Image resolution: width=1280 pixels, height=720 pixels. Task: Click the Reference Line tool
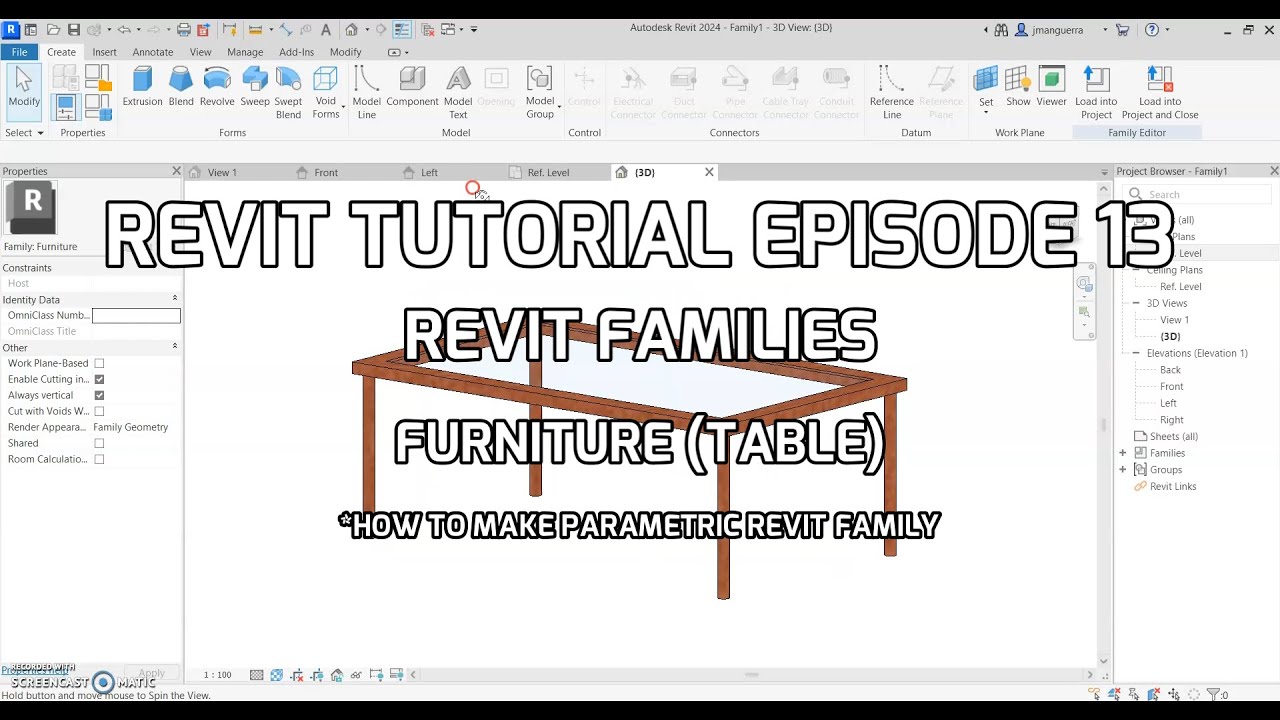tap(891, 92)
